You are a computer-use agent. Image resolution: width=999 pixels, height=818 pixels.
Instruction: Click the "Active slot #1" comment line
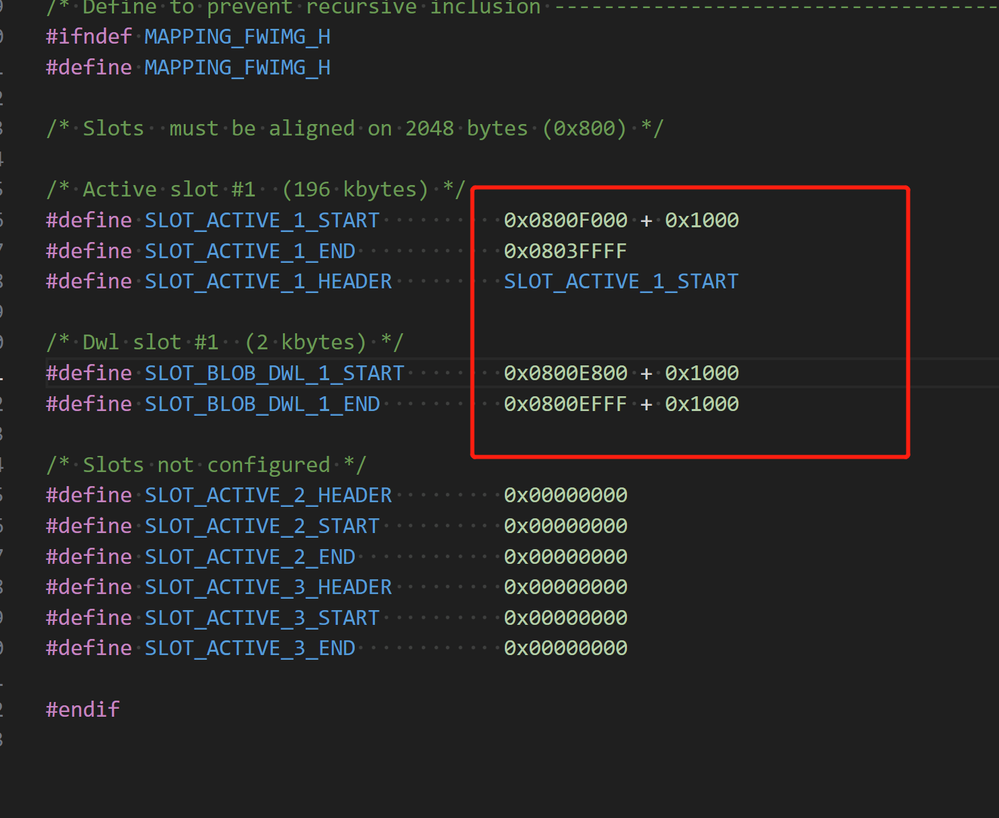coord(256,190)
